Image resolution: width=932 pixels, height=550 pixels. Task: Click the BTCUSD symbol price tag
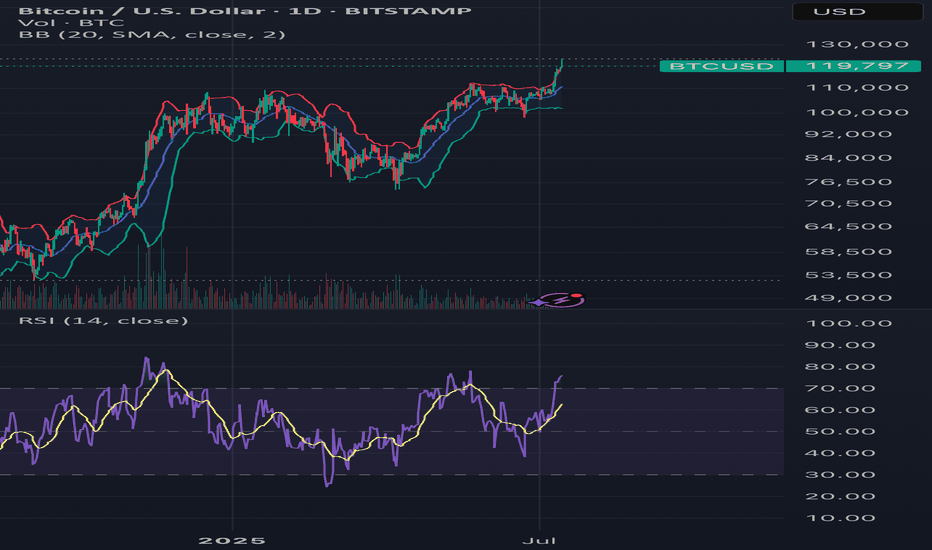point(722,66)
